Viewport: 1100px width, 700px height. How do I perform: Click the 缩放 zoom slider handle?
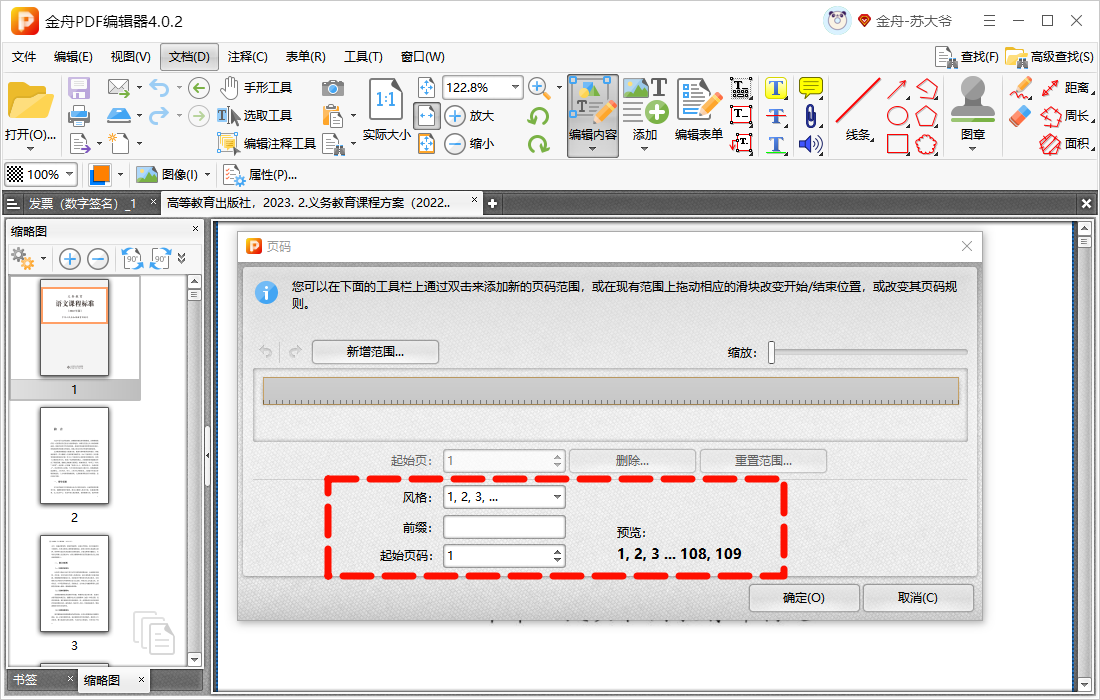[x=772, y=352]
